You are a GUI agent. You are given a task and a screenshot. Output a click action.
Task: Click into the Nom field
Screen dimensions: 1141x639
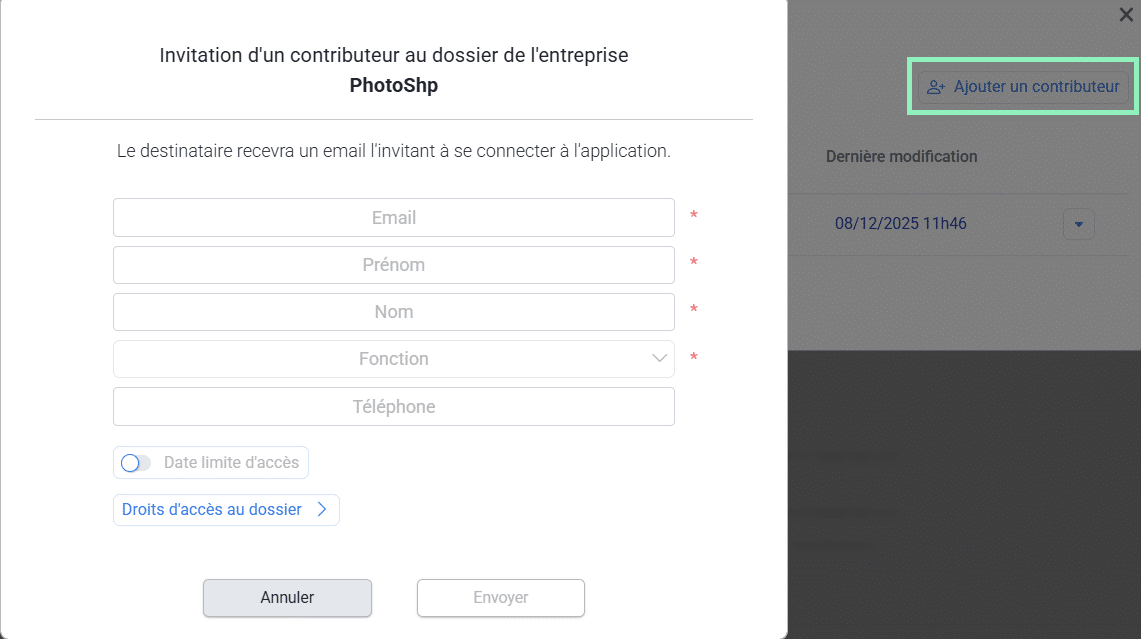[x=393, y=312]
